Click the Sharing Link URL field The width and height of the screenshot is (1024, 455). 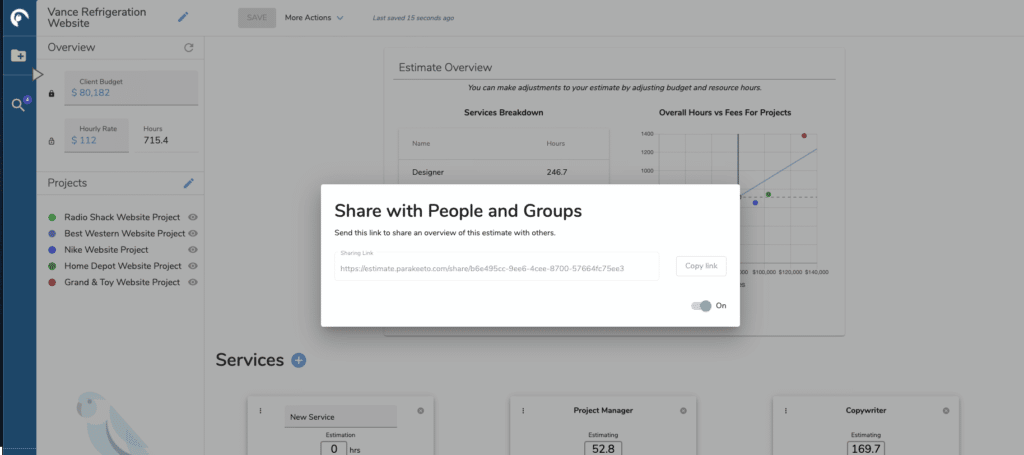coord(497,267)
